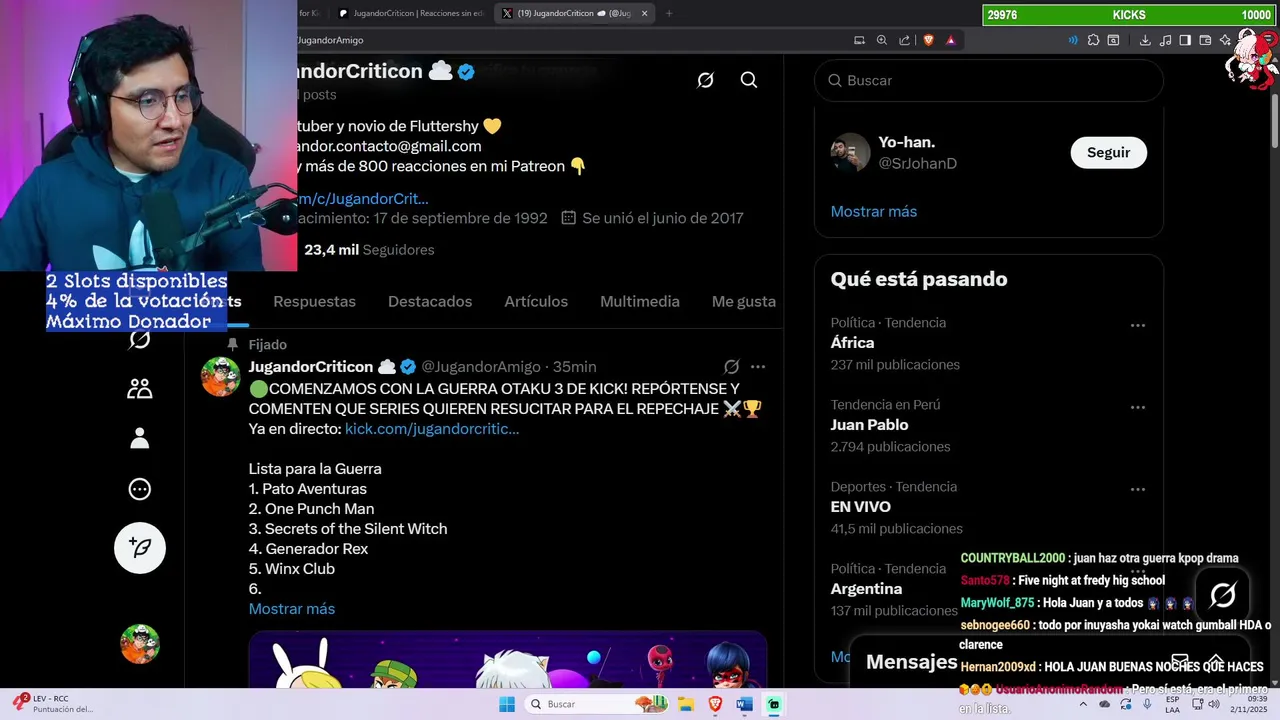
Task: Open the pinned post's three-dot menu
Action: (x=757, y=367)
